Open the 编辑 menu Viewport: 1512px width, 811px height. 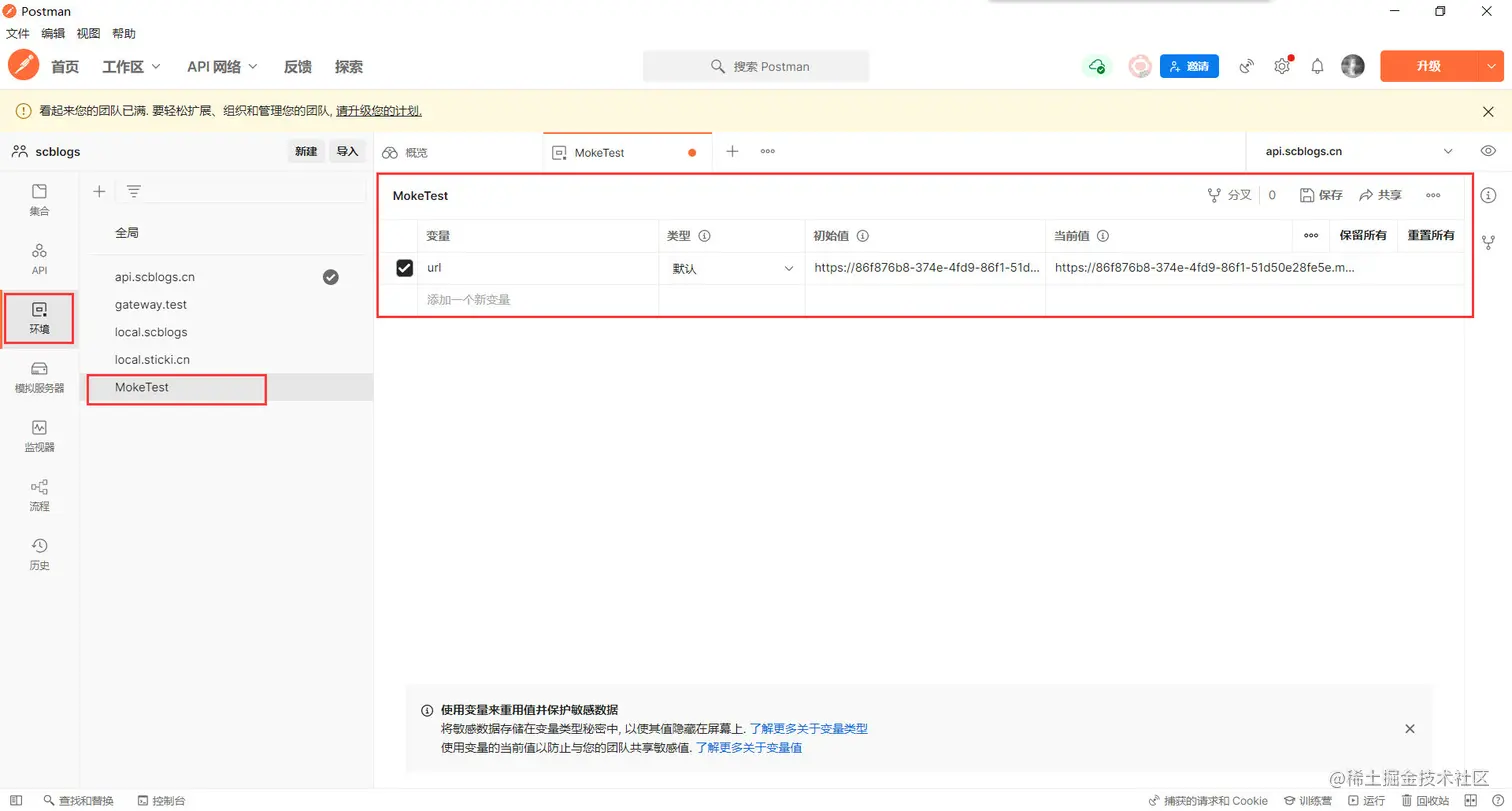(x=53, y=33)
